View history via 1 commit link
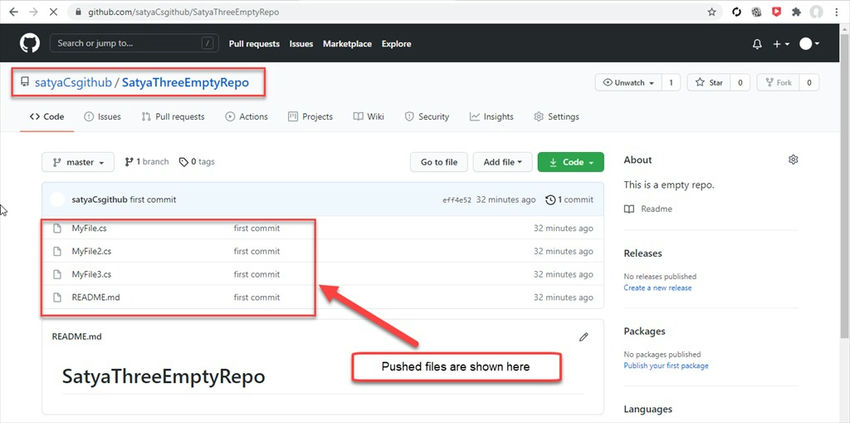The height and width of the screenshot is (423, 850). tap(569, 200)
